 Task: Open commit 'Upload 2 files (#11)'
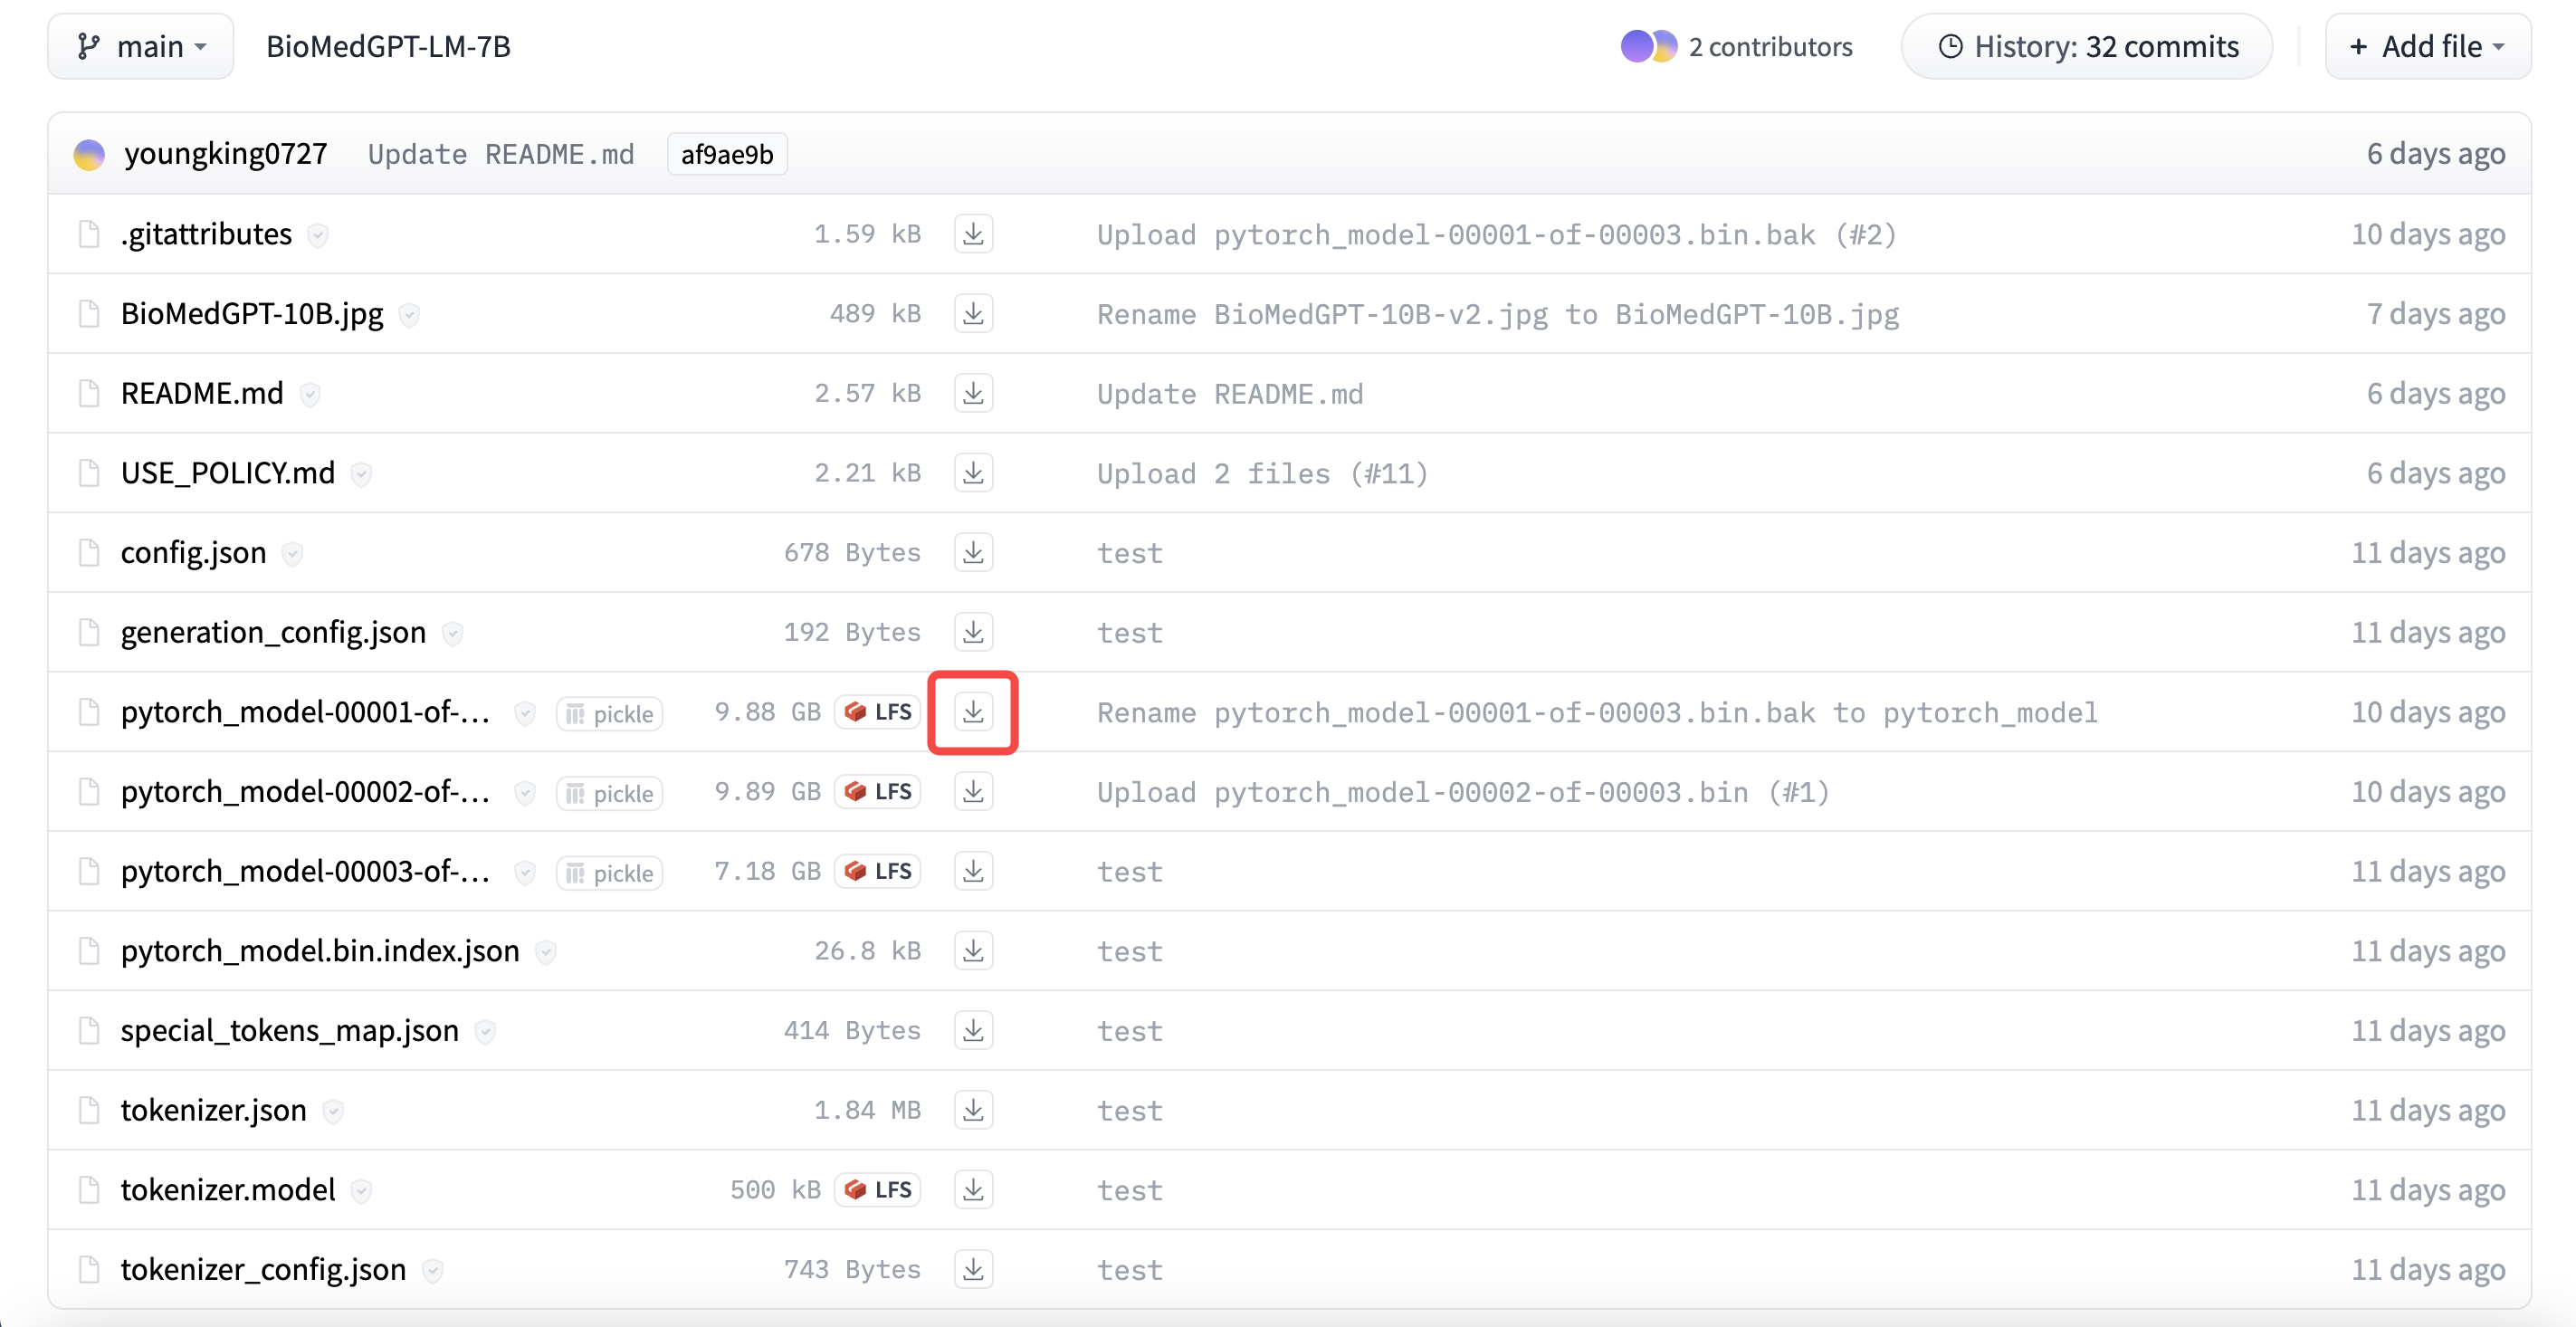(1263, 473)
